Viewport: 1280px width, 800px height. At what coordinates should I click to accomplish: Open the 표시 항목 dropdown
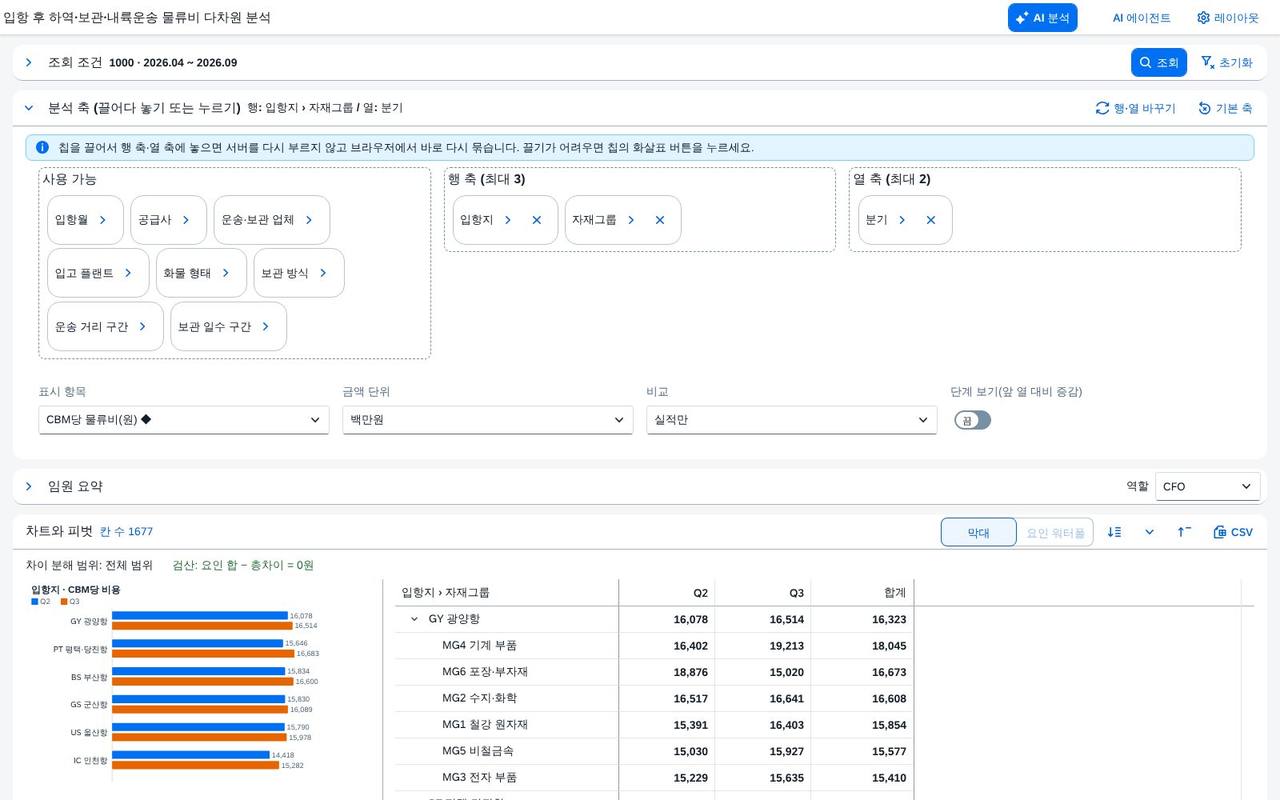click(184, 420)
